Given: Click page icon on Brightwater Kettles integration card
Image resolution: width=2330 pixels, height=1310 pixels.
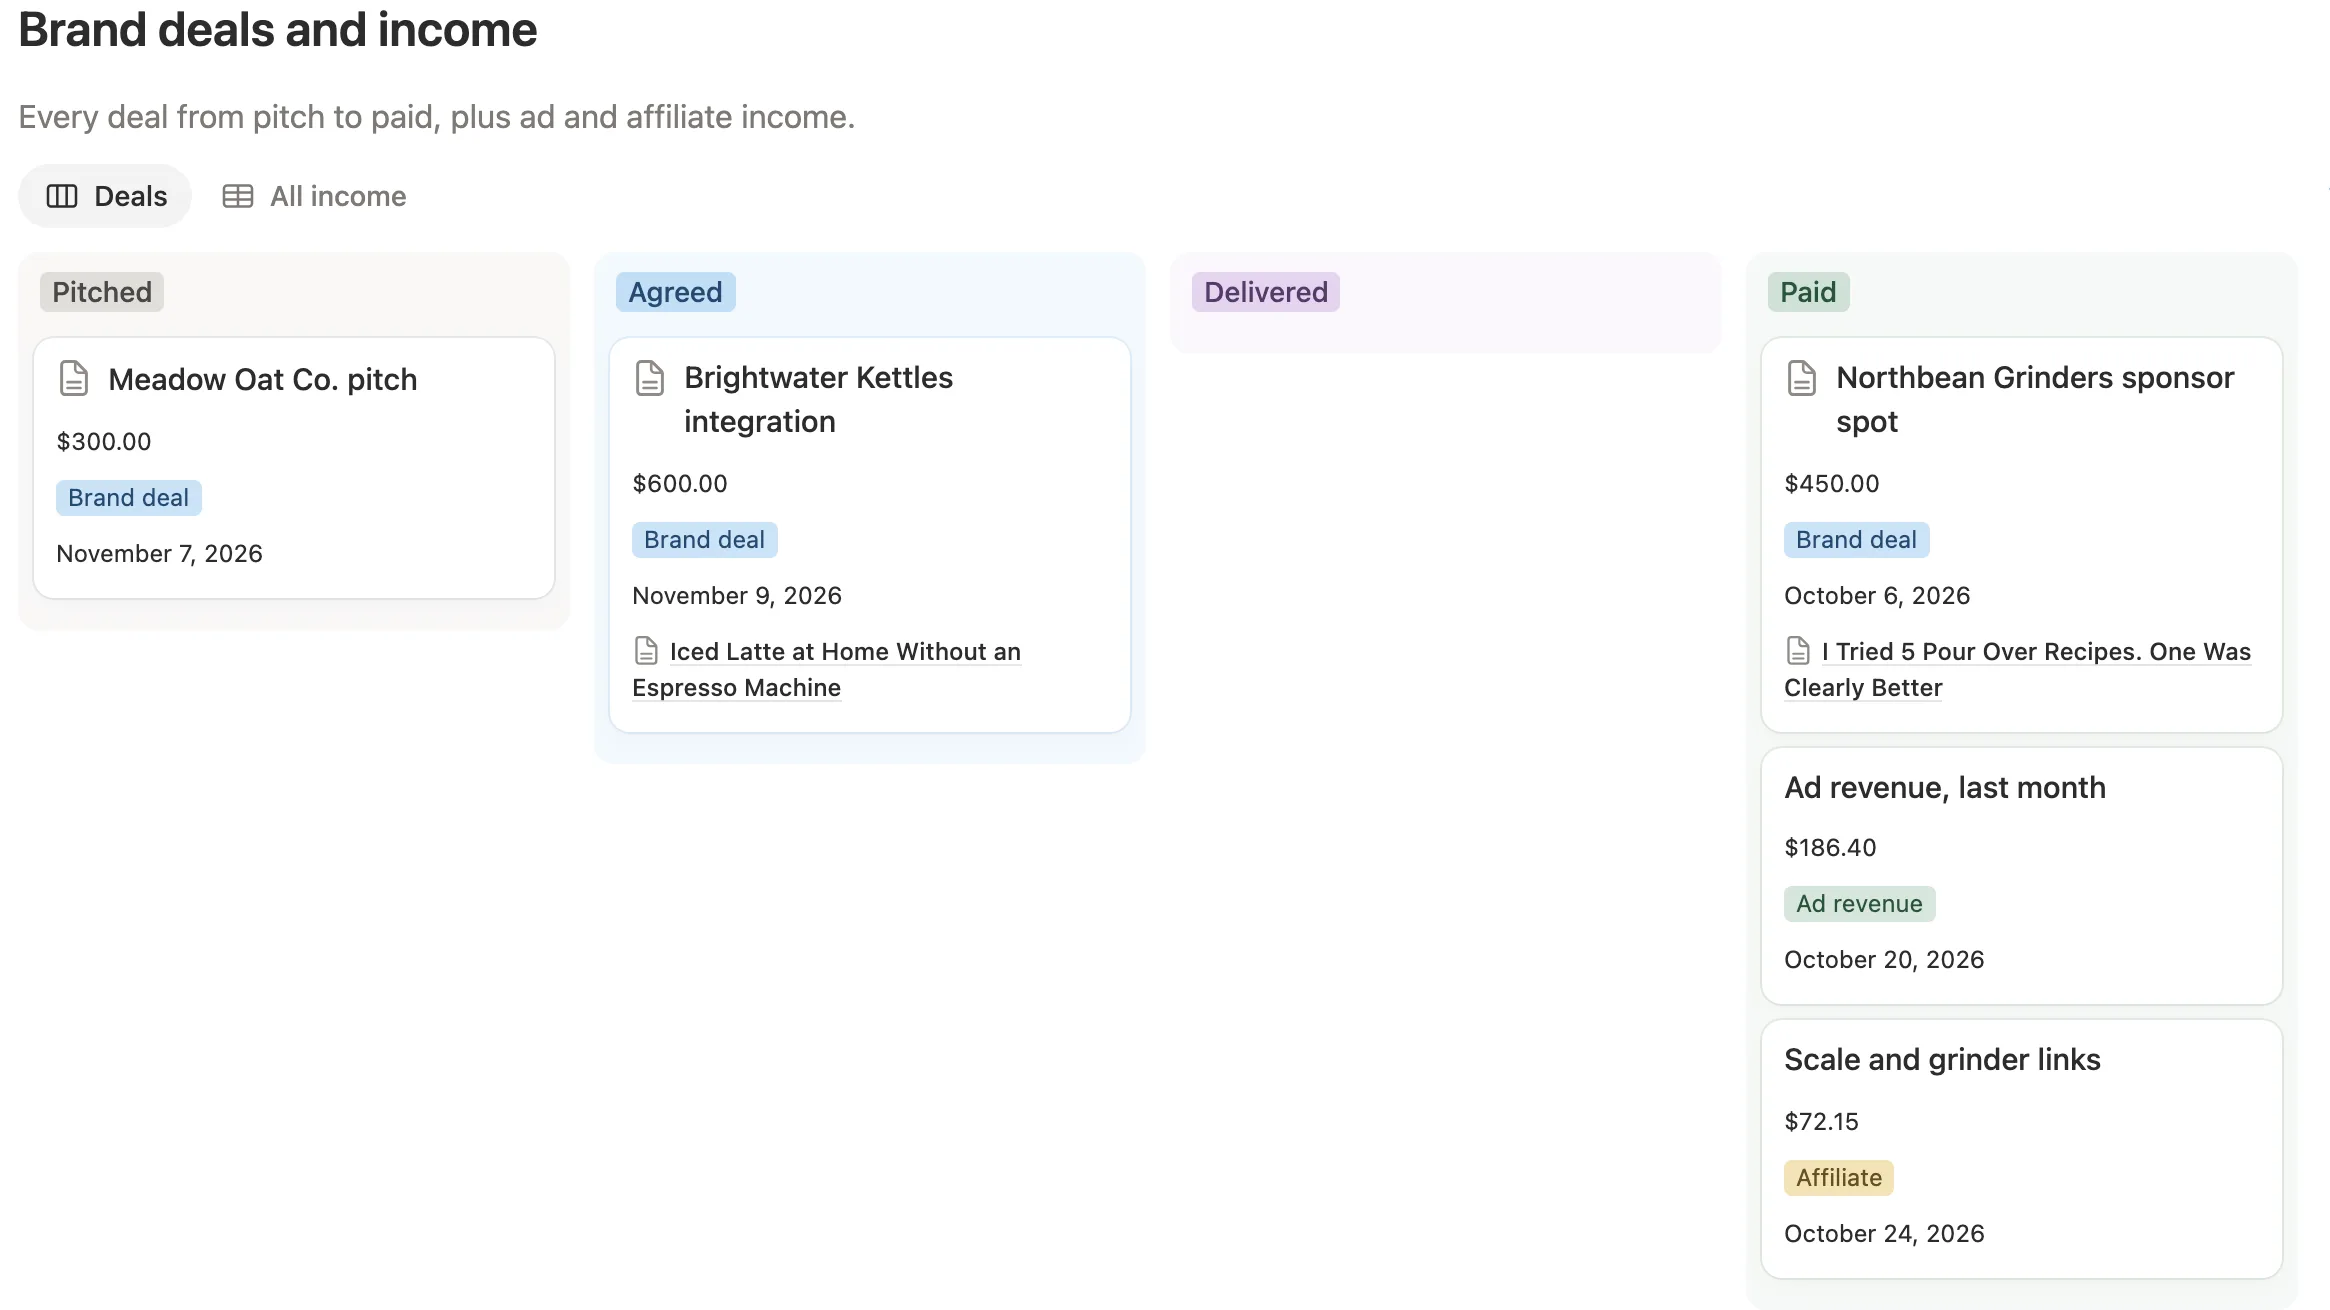Looking at the screenshot, I should (x=650, y=379).
